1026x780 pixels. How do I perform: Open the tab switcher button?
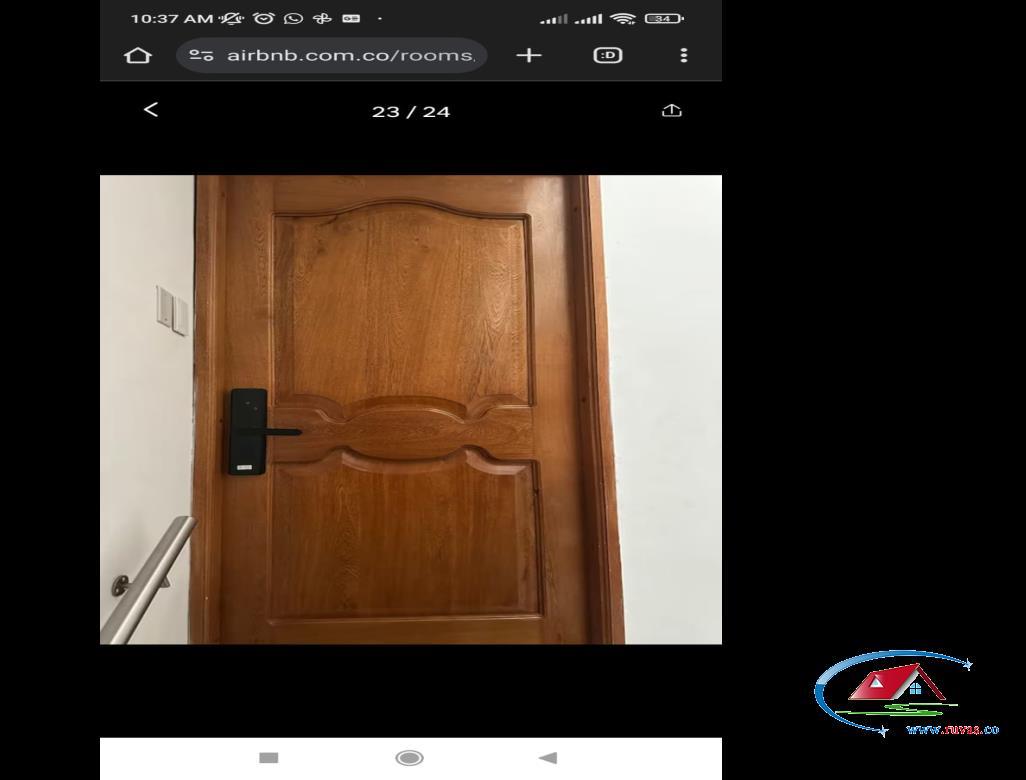(x=608, y=56)
